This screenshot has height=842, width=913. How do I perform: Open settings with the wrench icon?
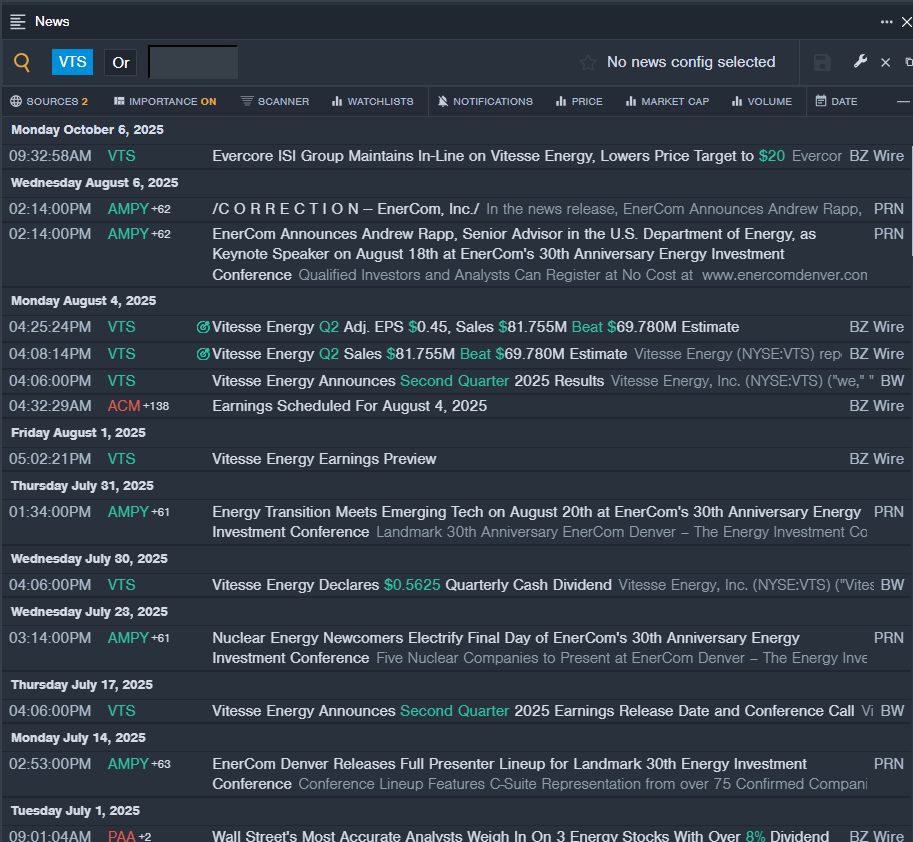(x=860, y=62)
